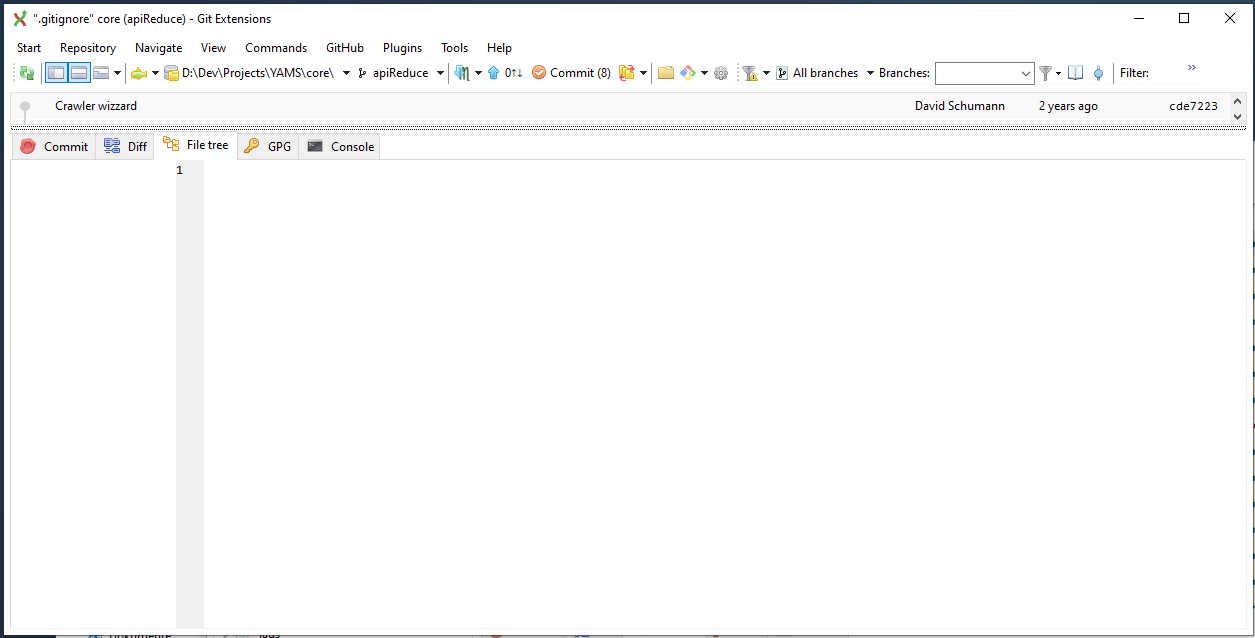The height and width of the screenshot is (638, 1255).
Task: Click the pull icon with blue arrow
Action: coord(462,73)
